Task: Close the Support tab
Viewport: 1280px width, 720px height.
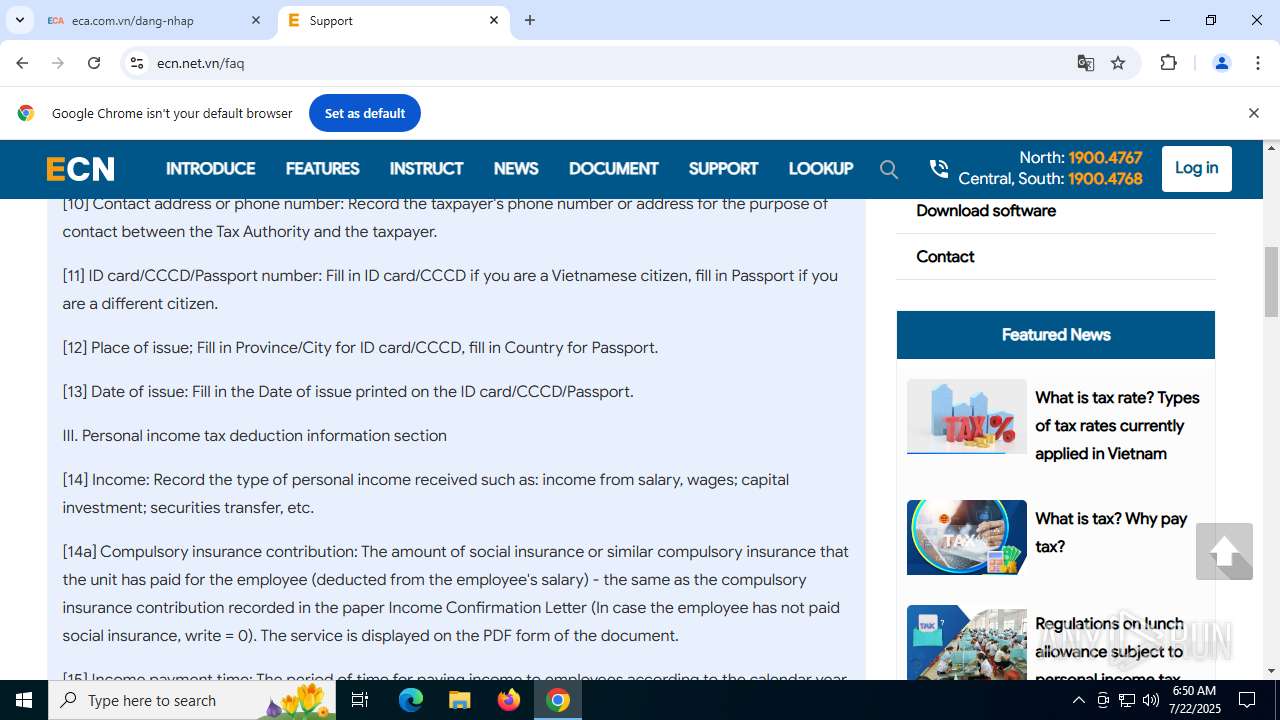Action: pos(494,20)
